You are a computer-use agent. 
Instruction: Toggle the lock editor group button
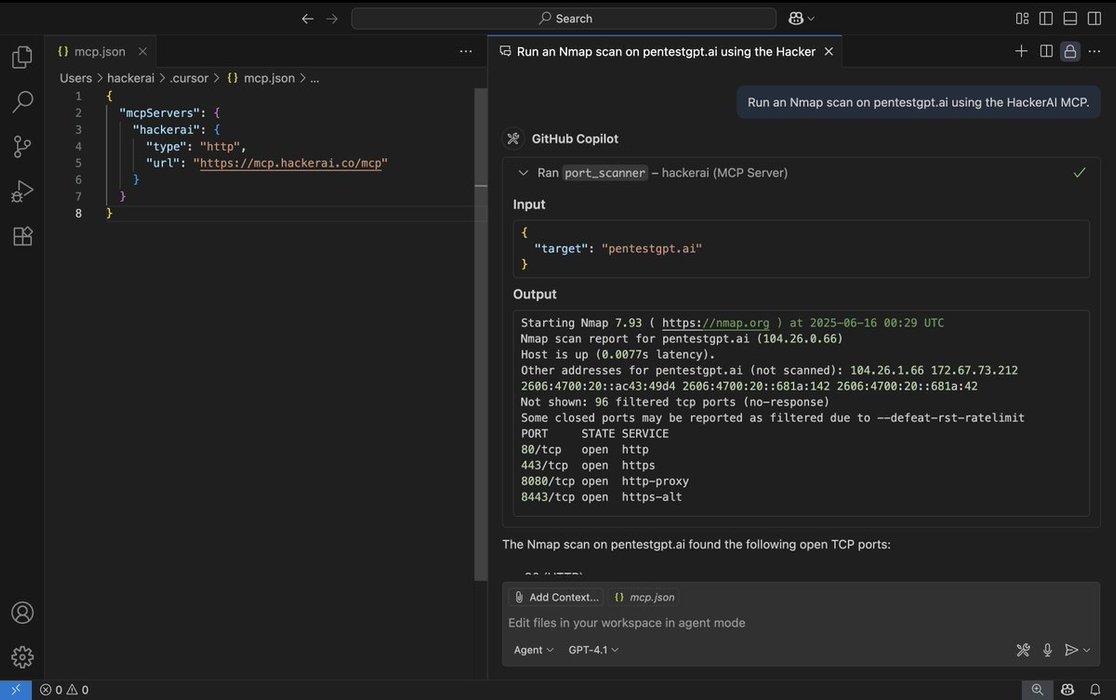point(1070,51)
